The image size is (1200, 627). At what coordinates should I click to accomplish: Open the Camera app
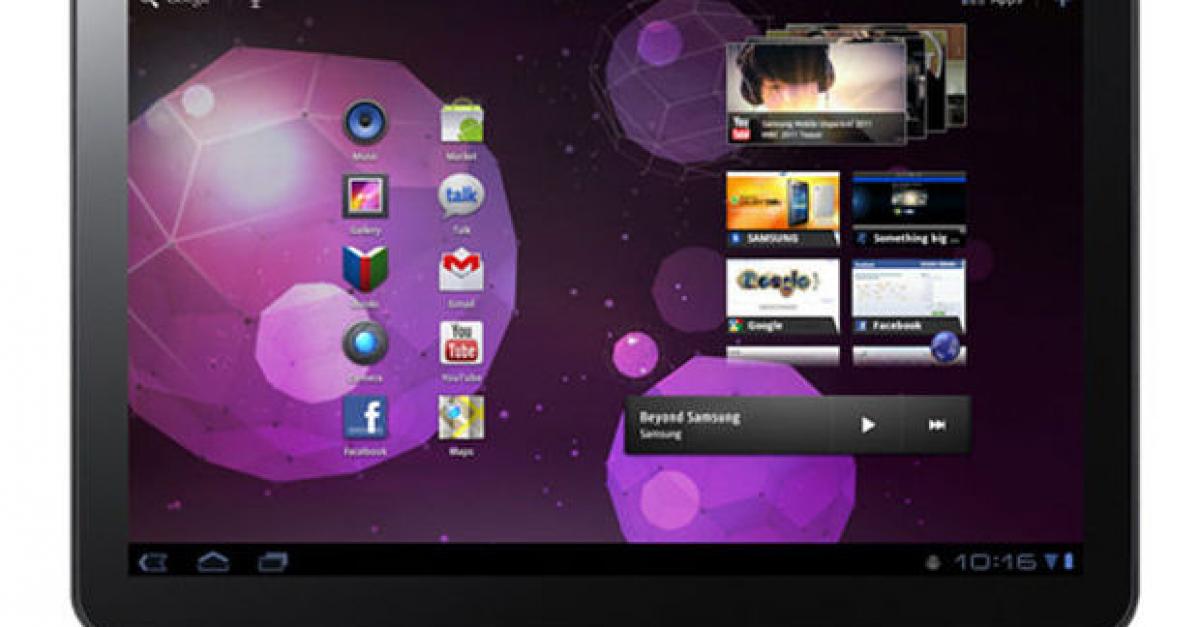coord(365,344)
